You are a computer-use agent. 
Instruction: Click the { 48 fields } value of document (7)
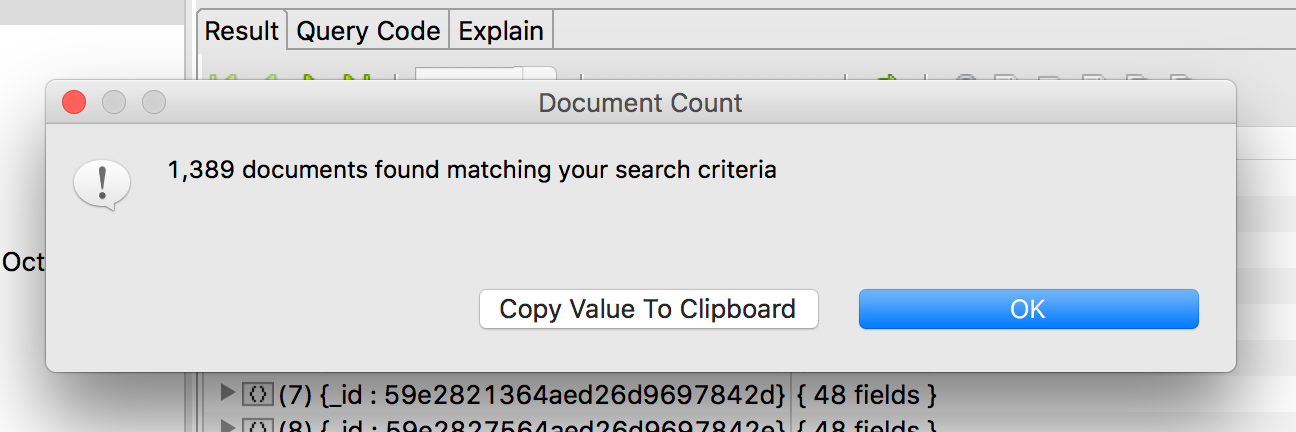pyautogui.click(x=866, y=395)
